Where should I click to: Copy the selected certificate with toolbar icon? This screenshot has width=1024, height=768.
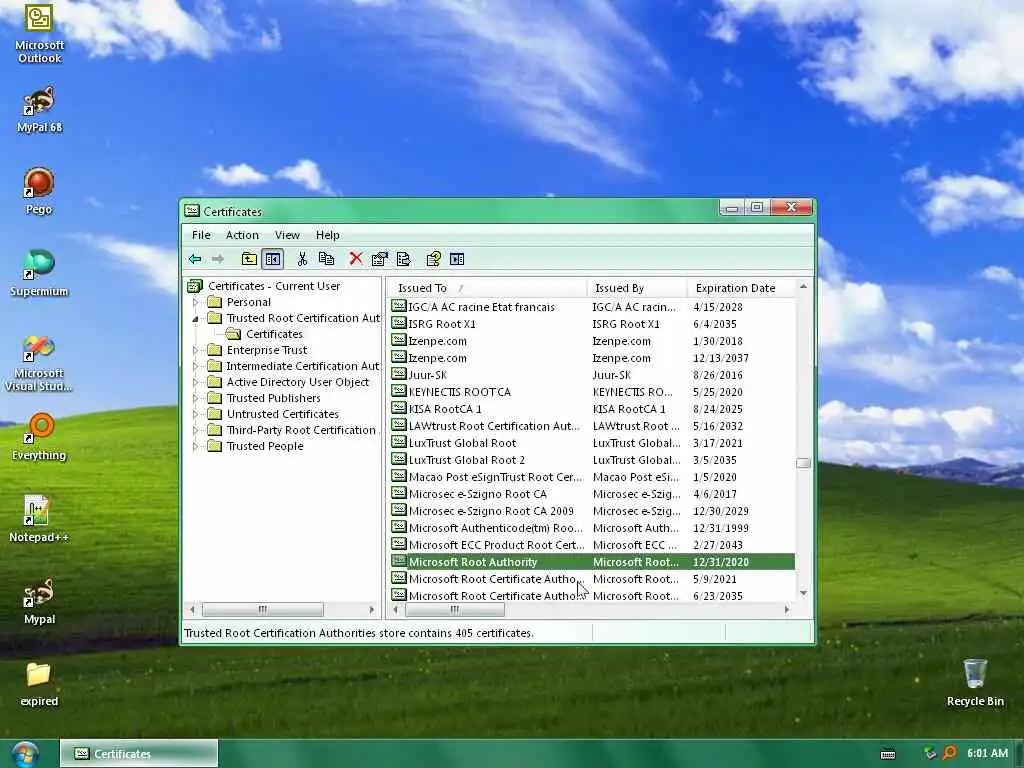click(x=327, y=259)
